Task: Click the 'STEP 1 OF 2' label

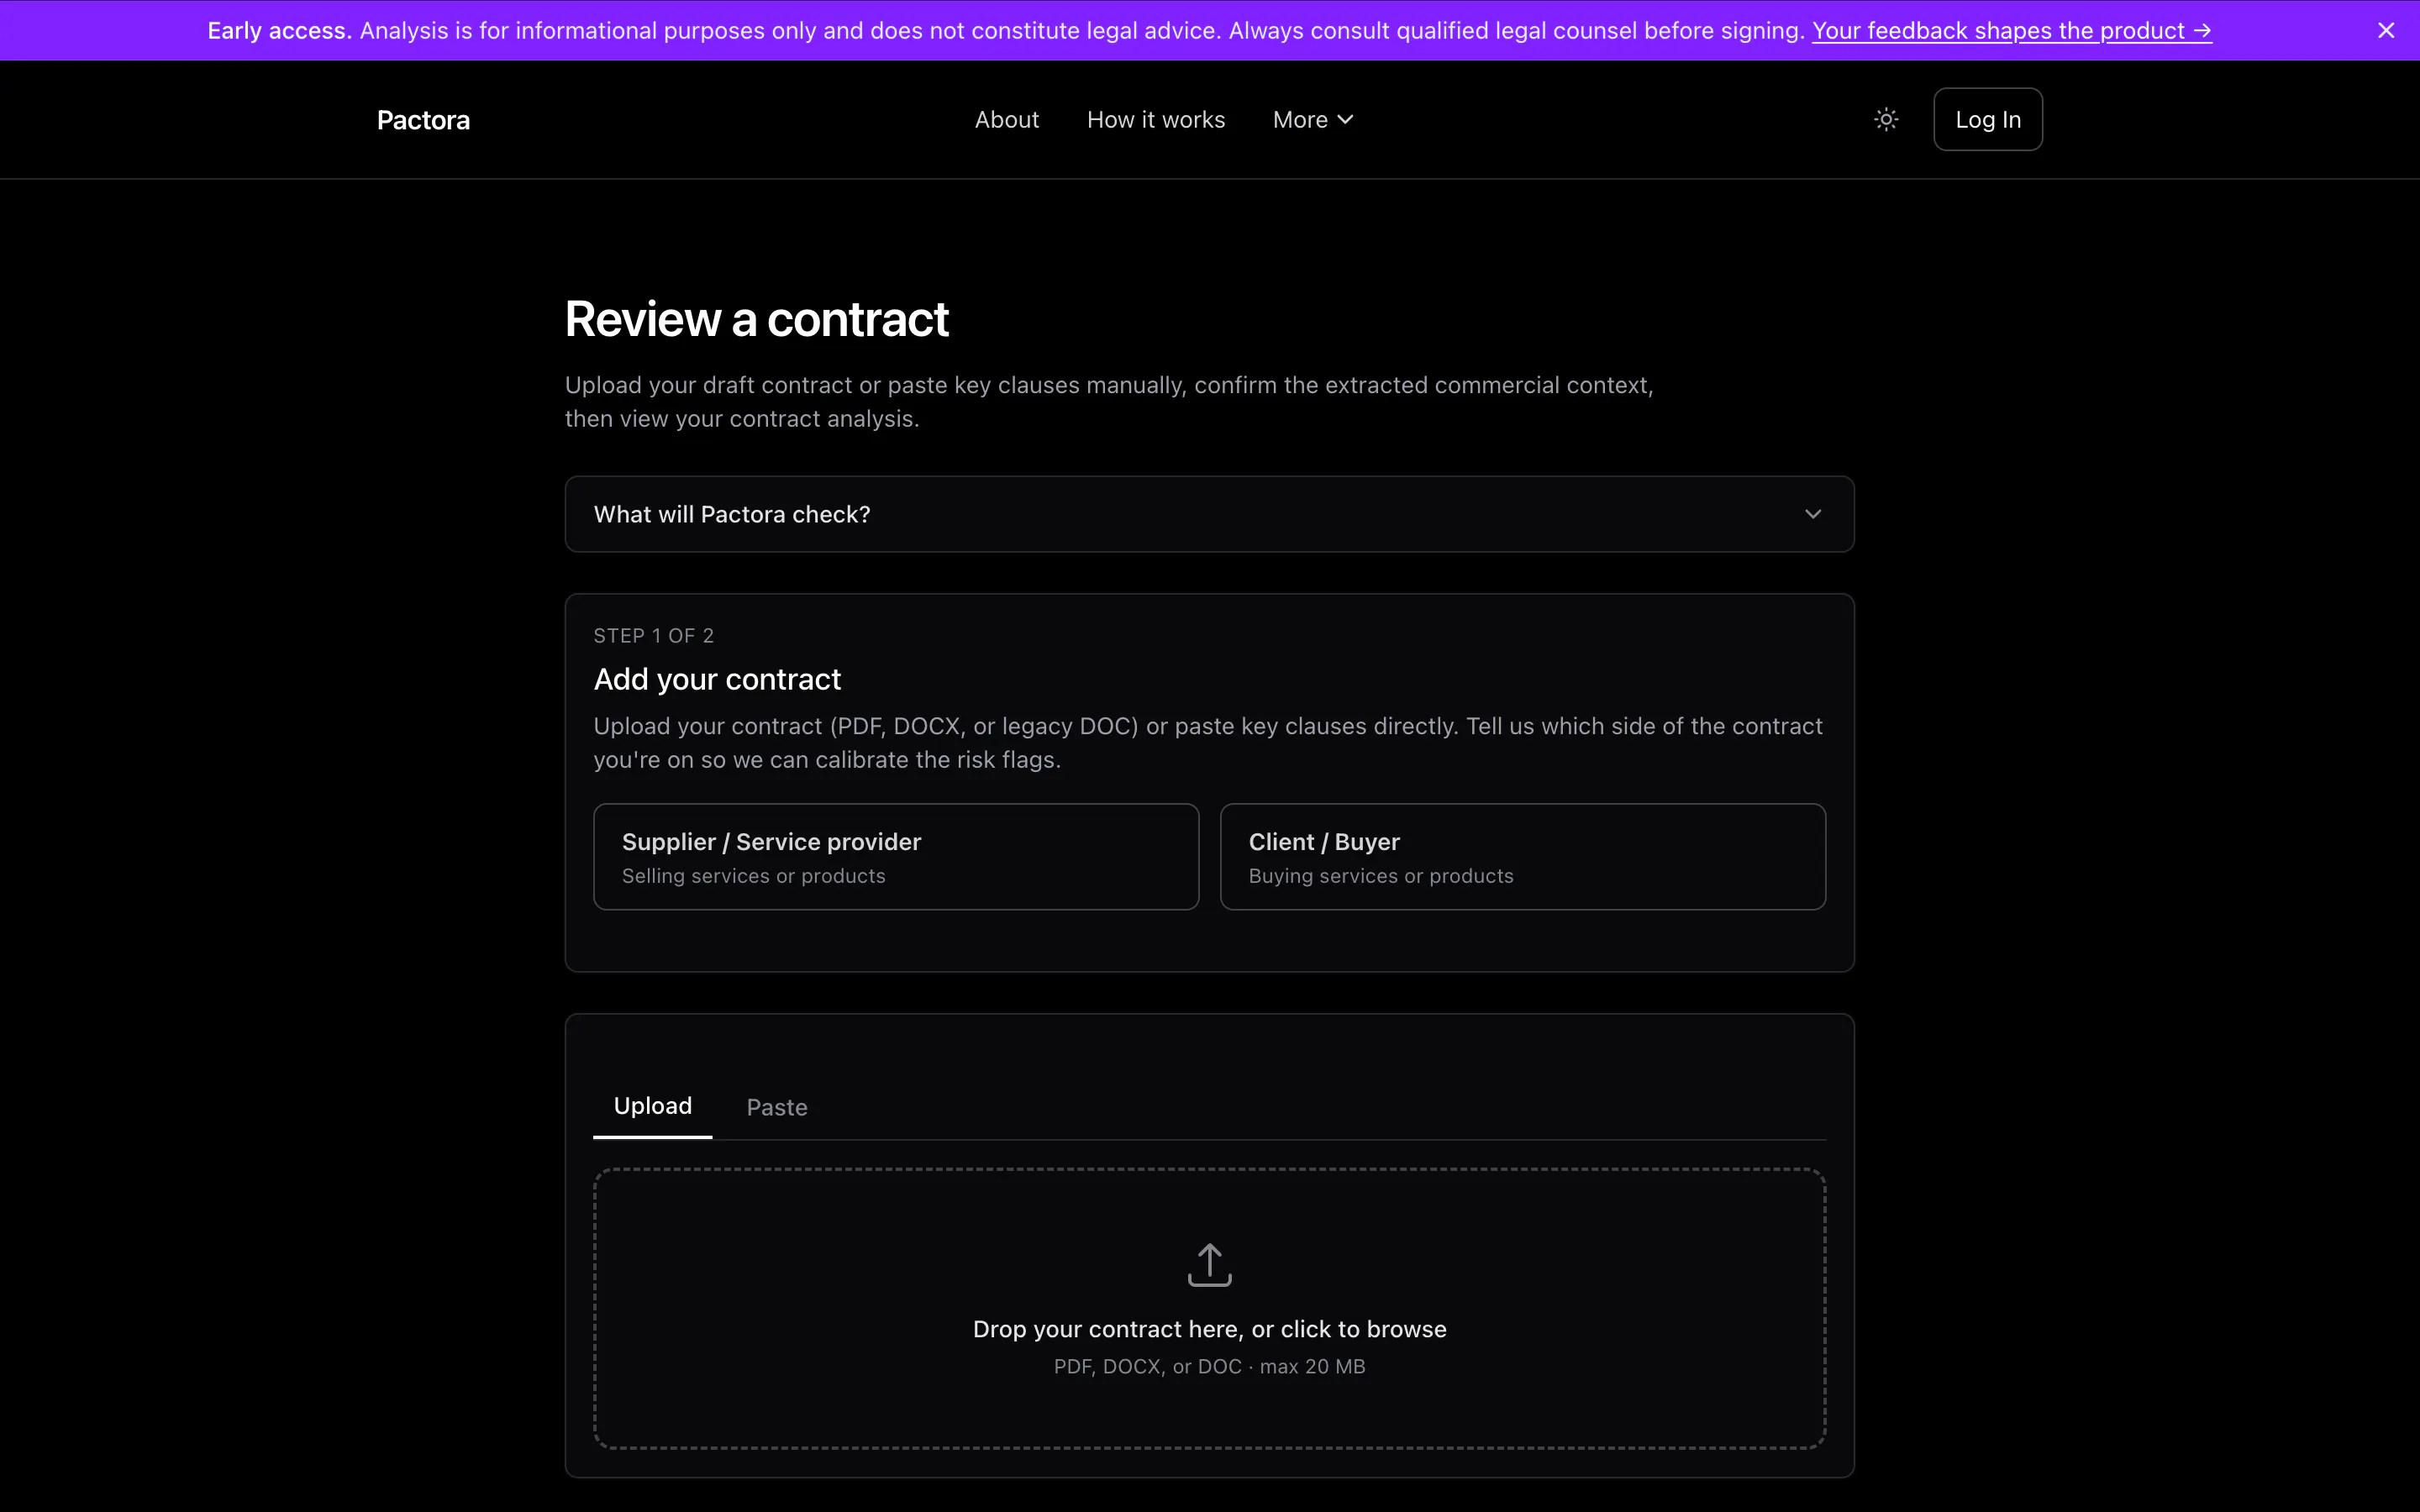Action: (654, 636)
